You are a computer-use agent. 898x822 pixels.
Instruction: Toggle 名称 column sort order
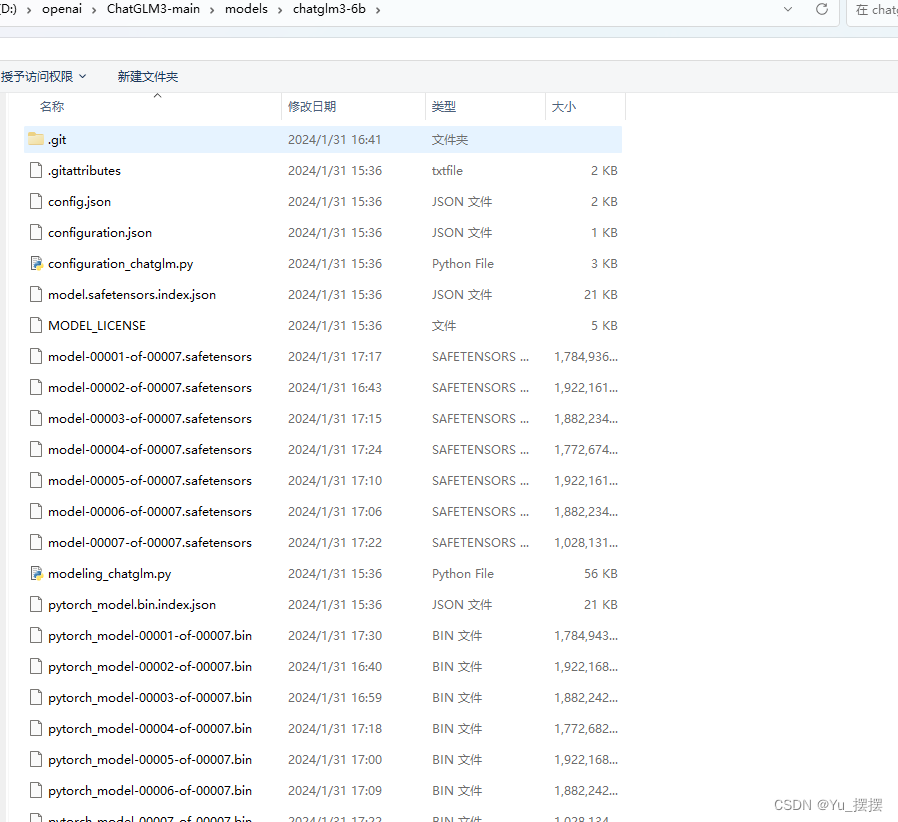(x=51, y=105)
